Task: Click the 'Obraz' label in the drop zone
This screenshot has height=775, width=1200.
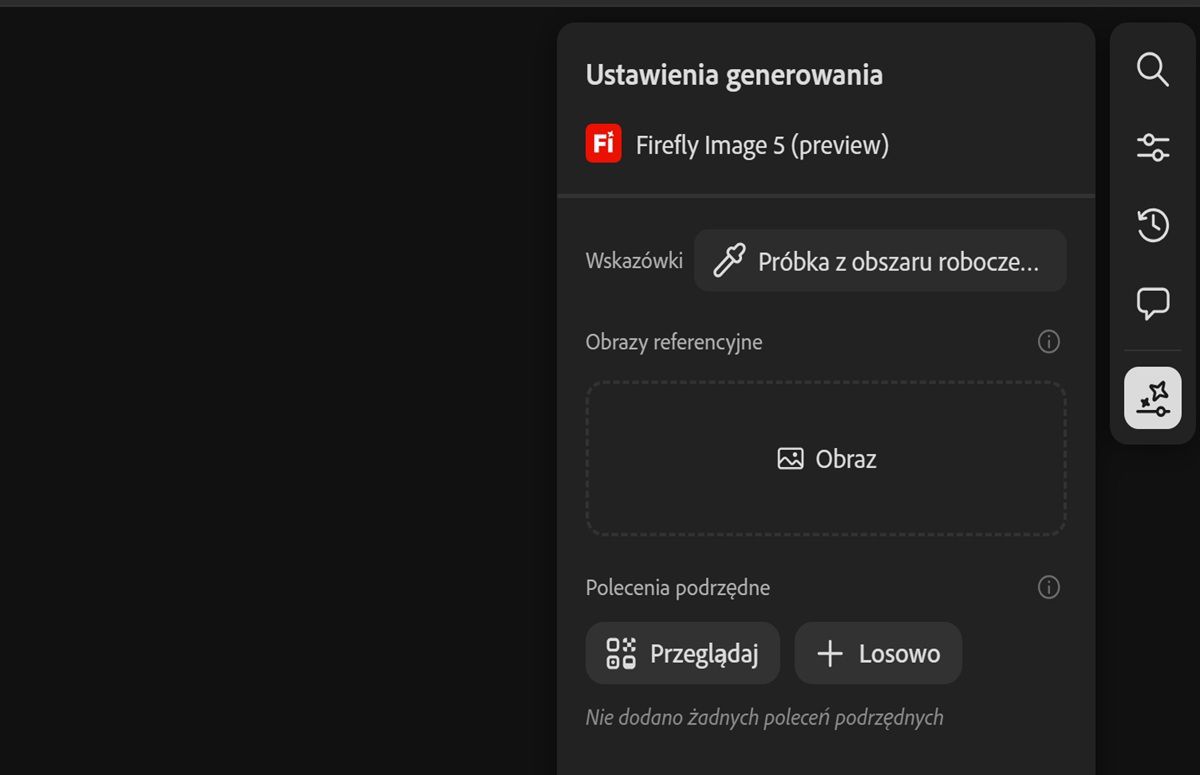Action: [846, 459]
